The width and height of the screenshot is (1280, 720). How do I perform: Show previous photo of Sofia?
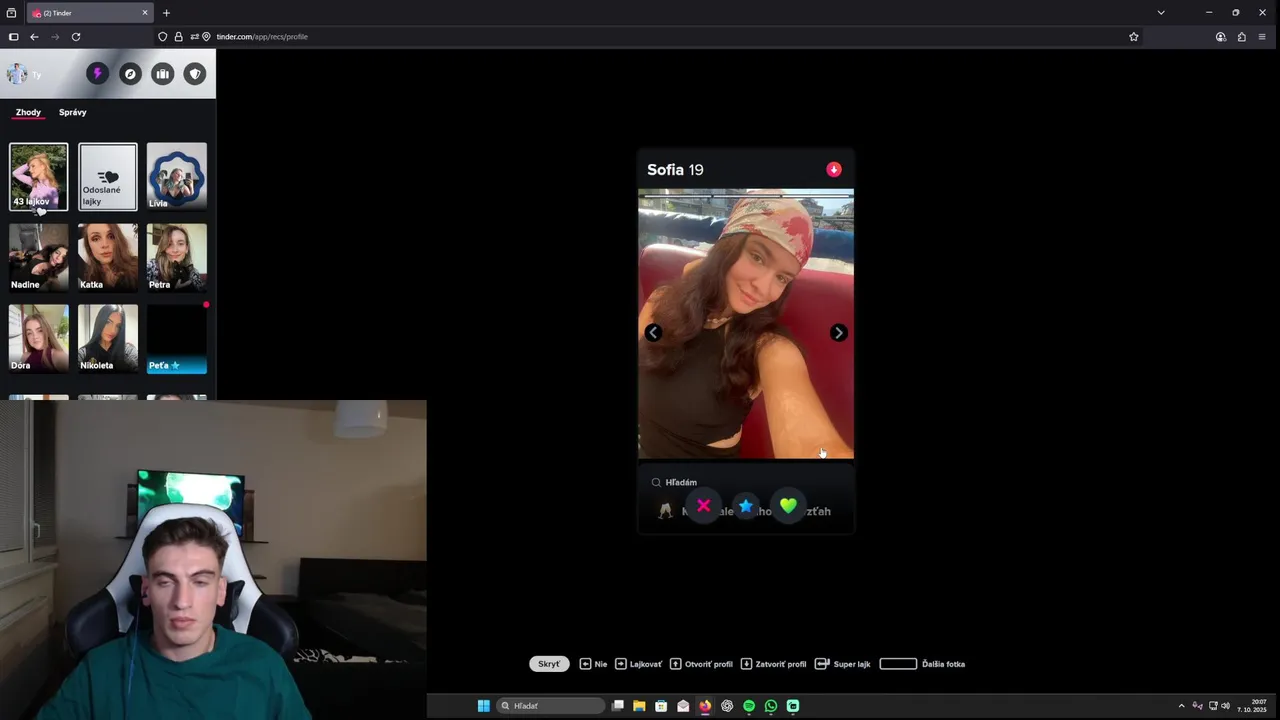pyautogui.click(x=653, y=333)
